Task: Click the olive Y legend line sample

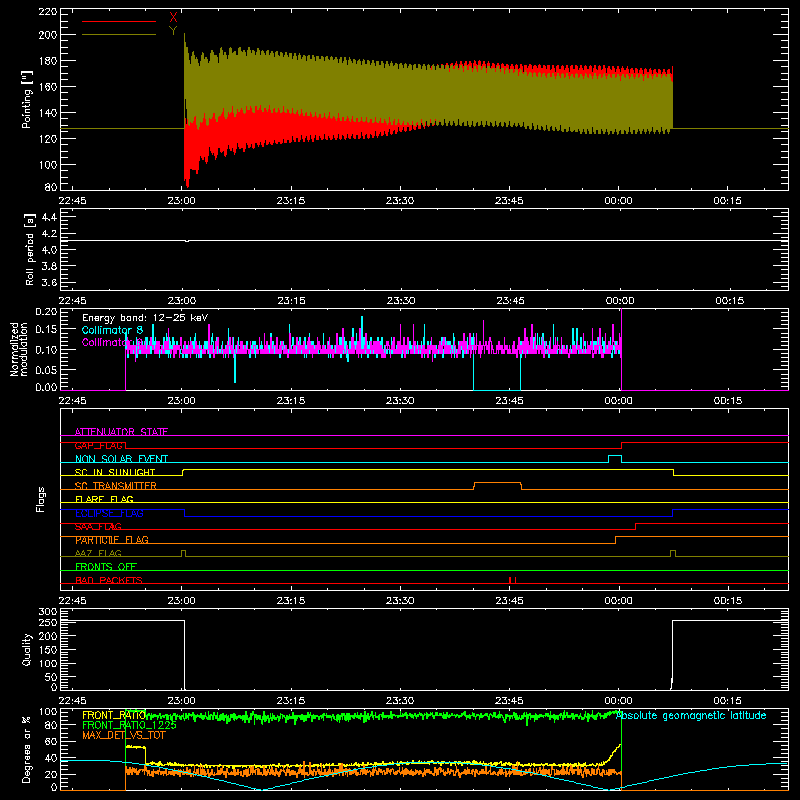Action: tap(119, 34)
